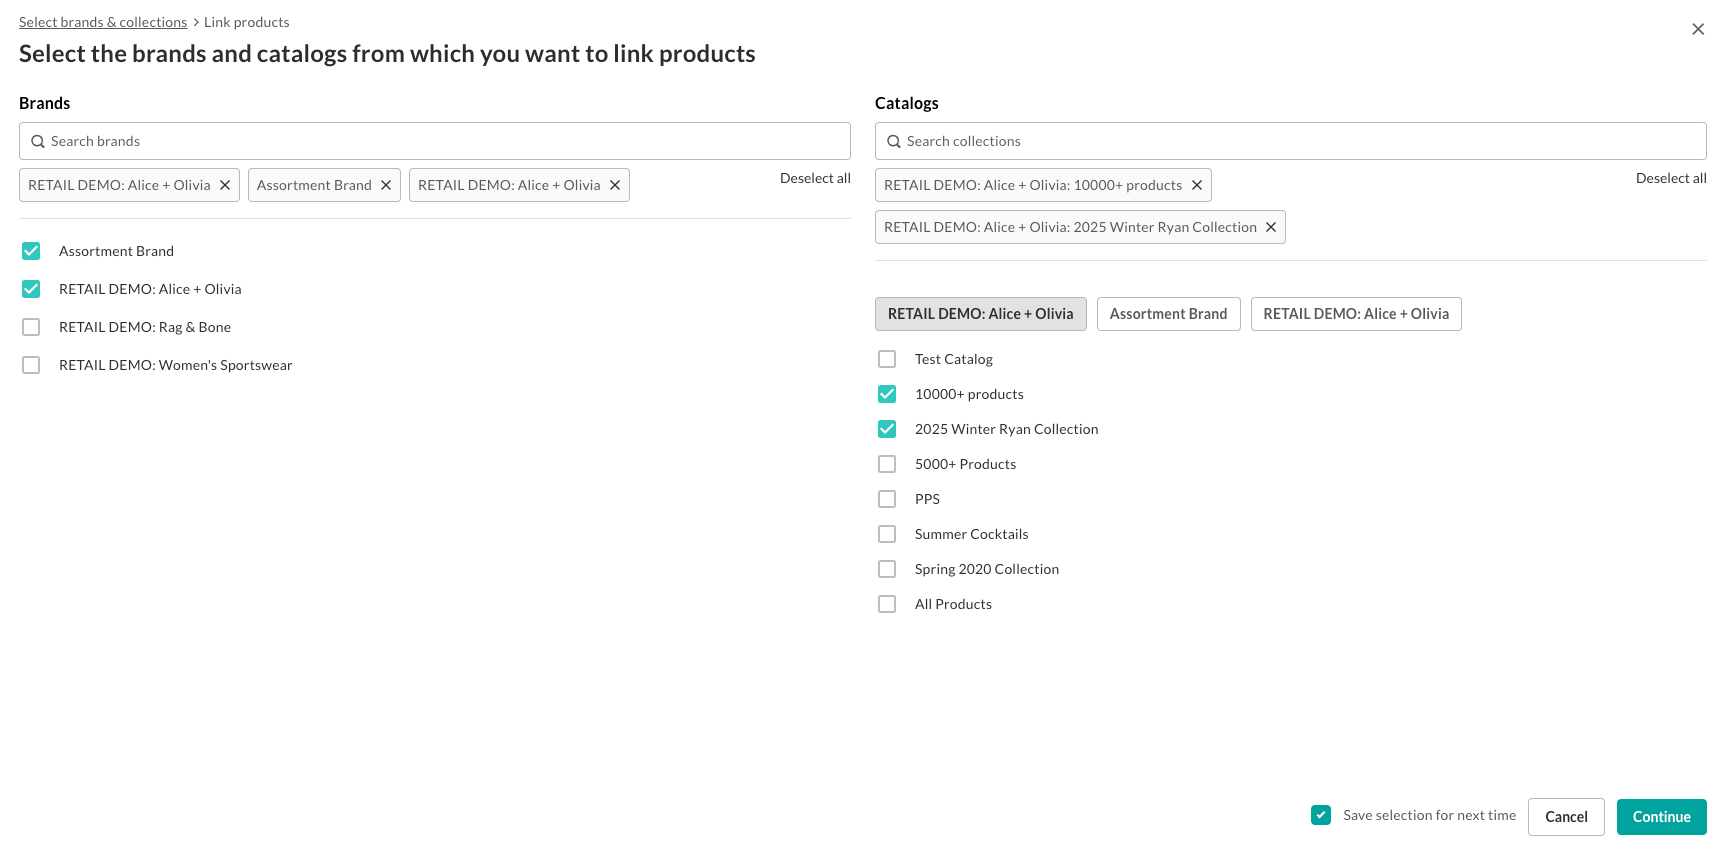The width and height of the screenshot is (1723, 852).
Task: Open the last RETAIL DEMO: Alice + Olivia tab
Action: coord(1355,314)
